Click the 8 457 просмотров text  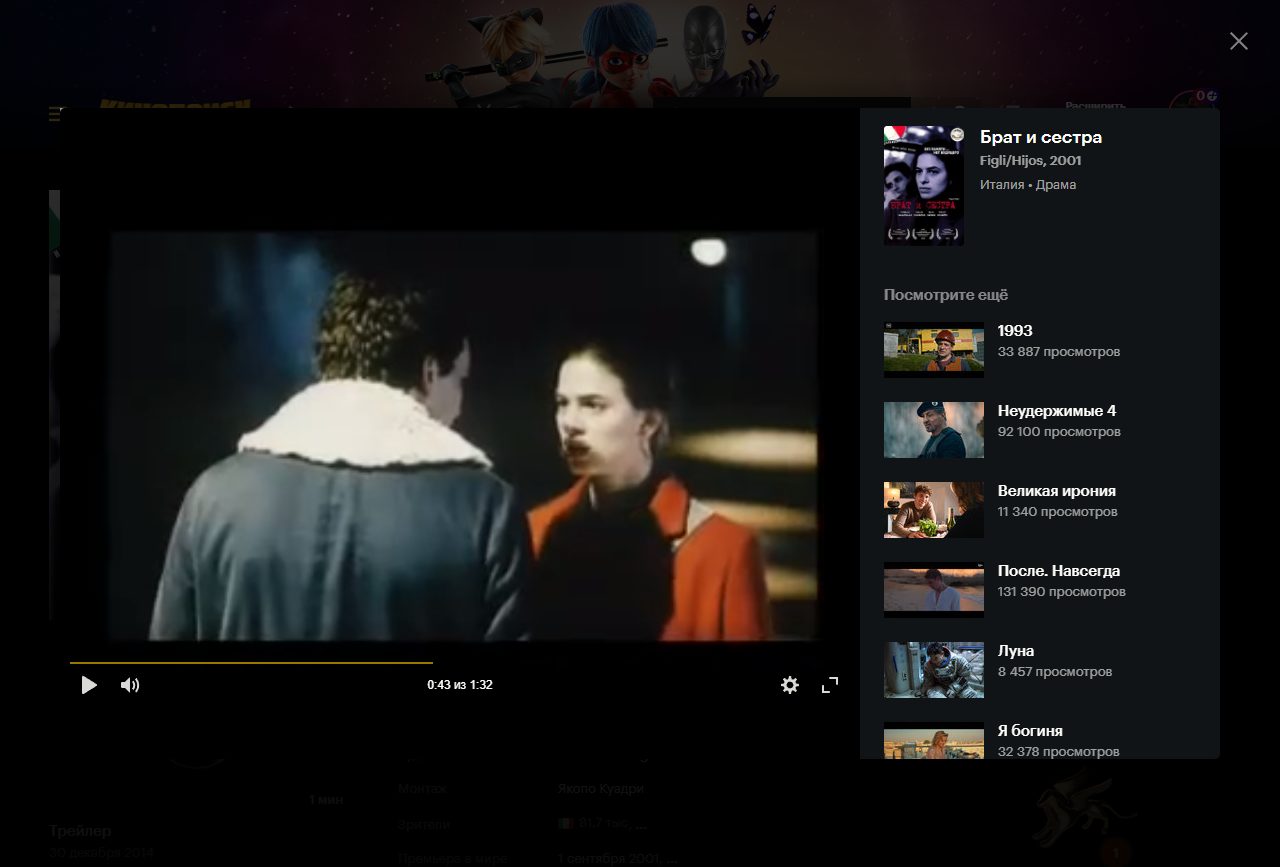(1055, 672)
